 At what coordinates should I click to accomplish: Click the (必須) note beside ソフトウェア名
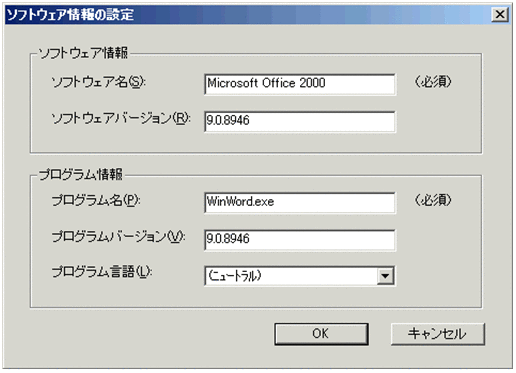coord(433,82)
